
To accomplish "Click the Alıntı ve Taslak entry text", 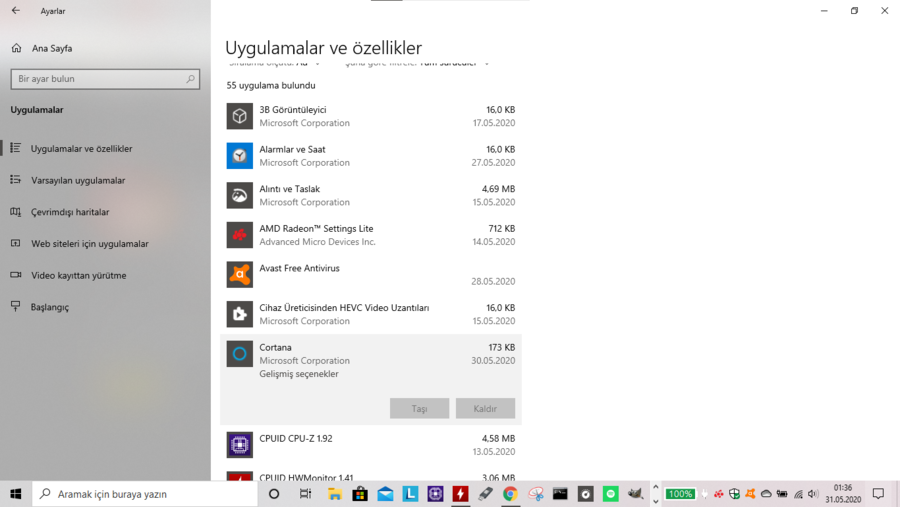I will coord(289,189).
